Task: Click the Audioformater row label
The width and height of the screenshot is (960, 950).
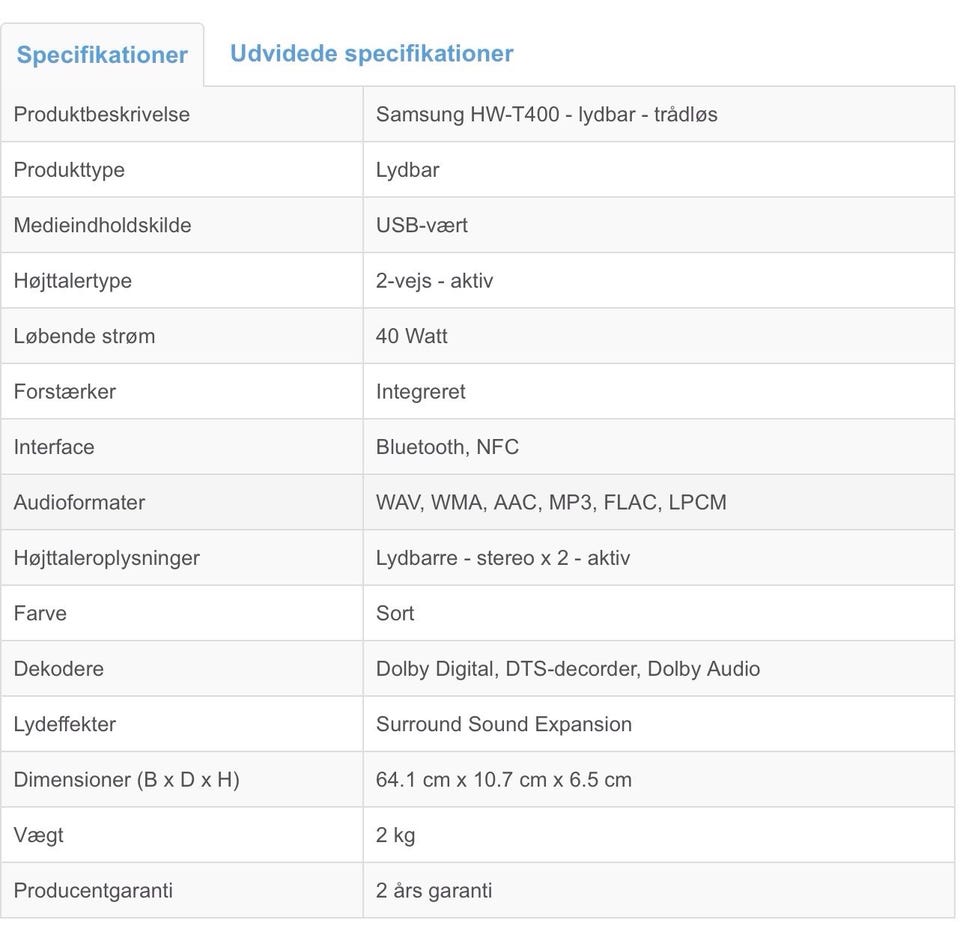Action: (78, 503)
